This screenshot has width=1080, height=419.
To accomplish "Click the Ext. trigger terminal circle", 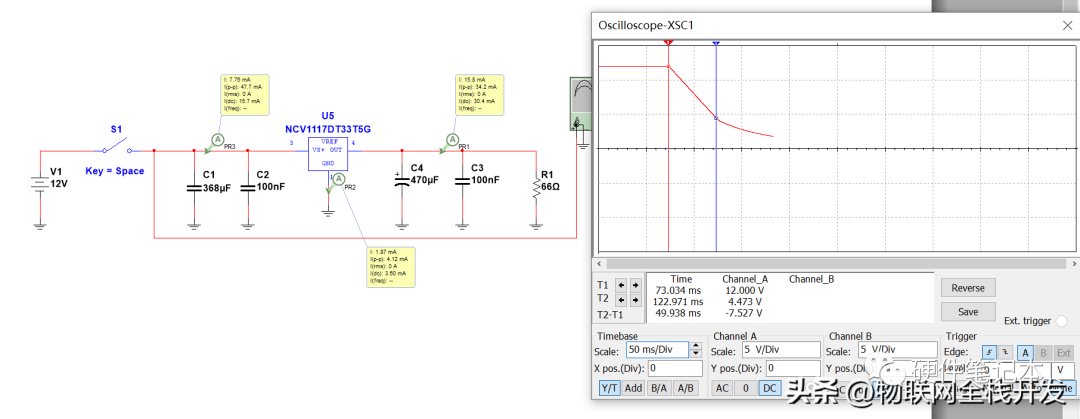I will (1061, 321).
